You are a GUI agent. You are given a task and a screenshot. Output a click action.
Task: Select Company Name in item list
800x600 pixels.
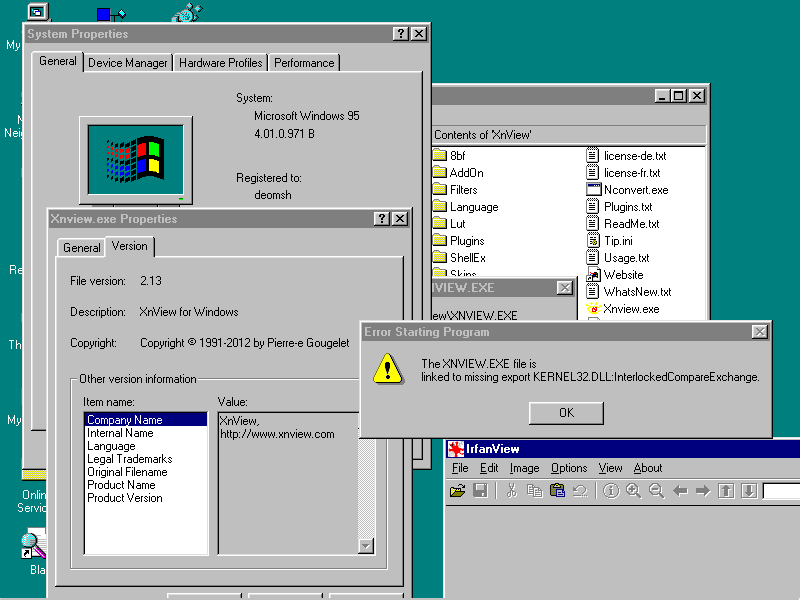pyautogui.click(x=145, y=419)
